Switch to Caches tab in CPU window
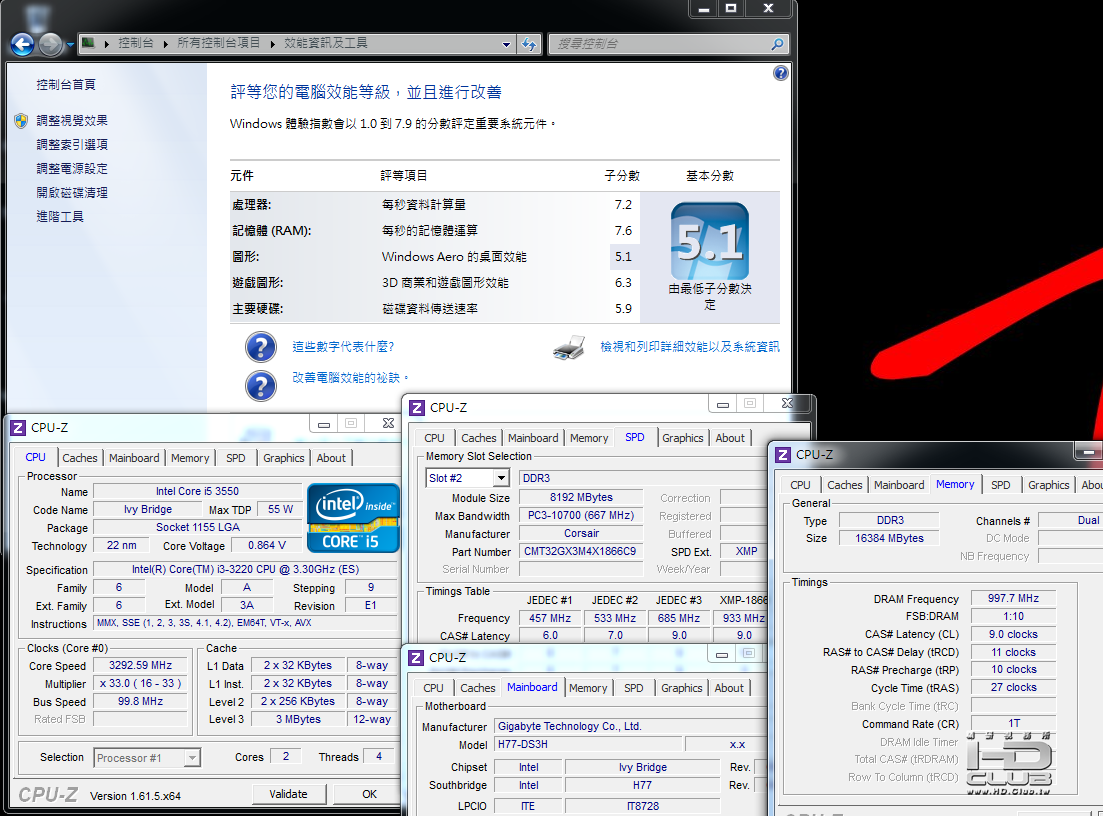Image resolution: width=1103 pixels, height=816 pixels. pyautogui.click(x=79, y=458)
